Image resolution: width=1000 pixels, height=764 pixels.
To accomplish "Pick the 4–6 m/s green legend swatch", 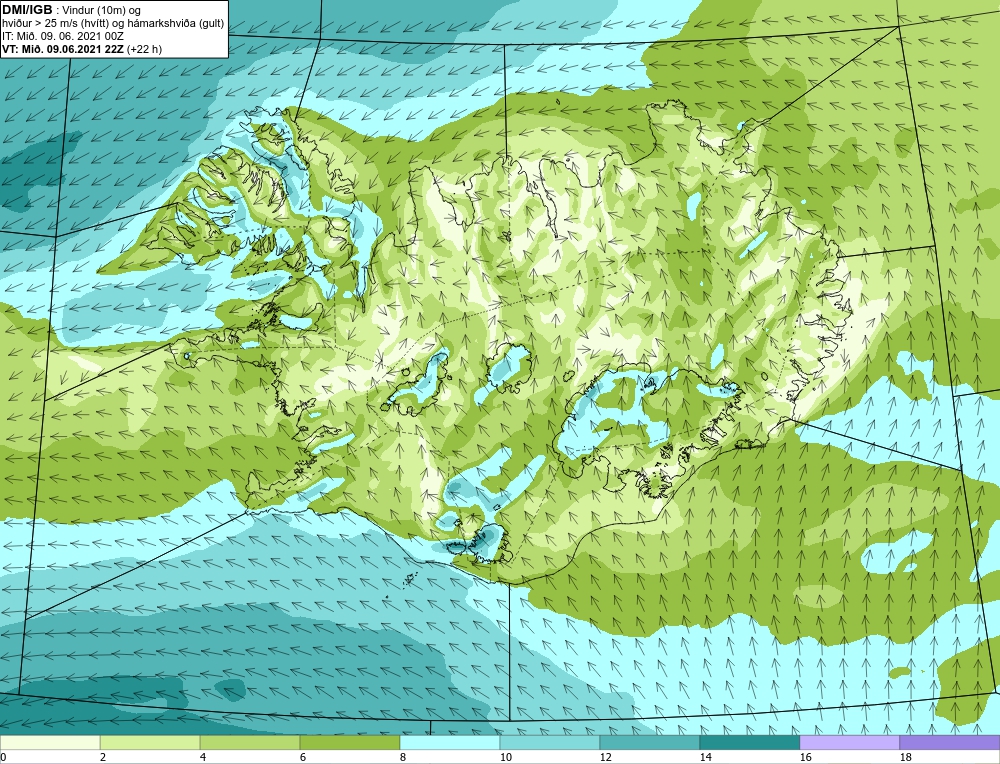I will [250, 742].
